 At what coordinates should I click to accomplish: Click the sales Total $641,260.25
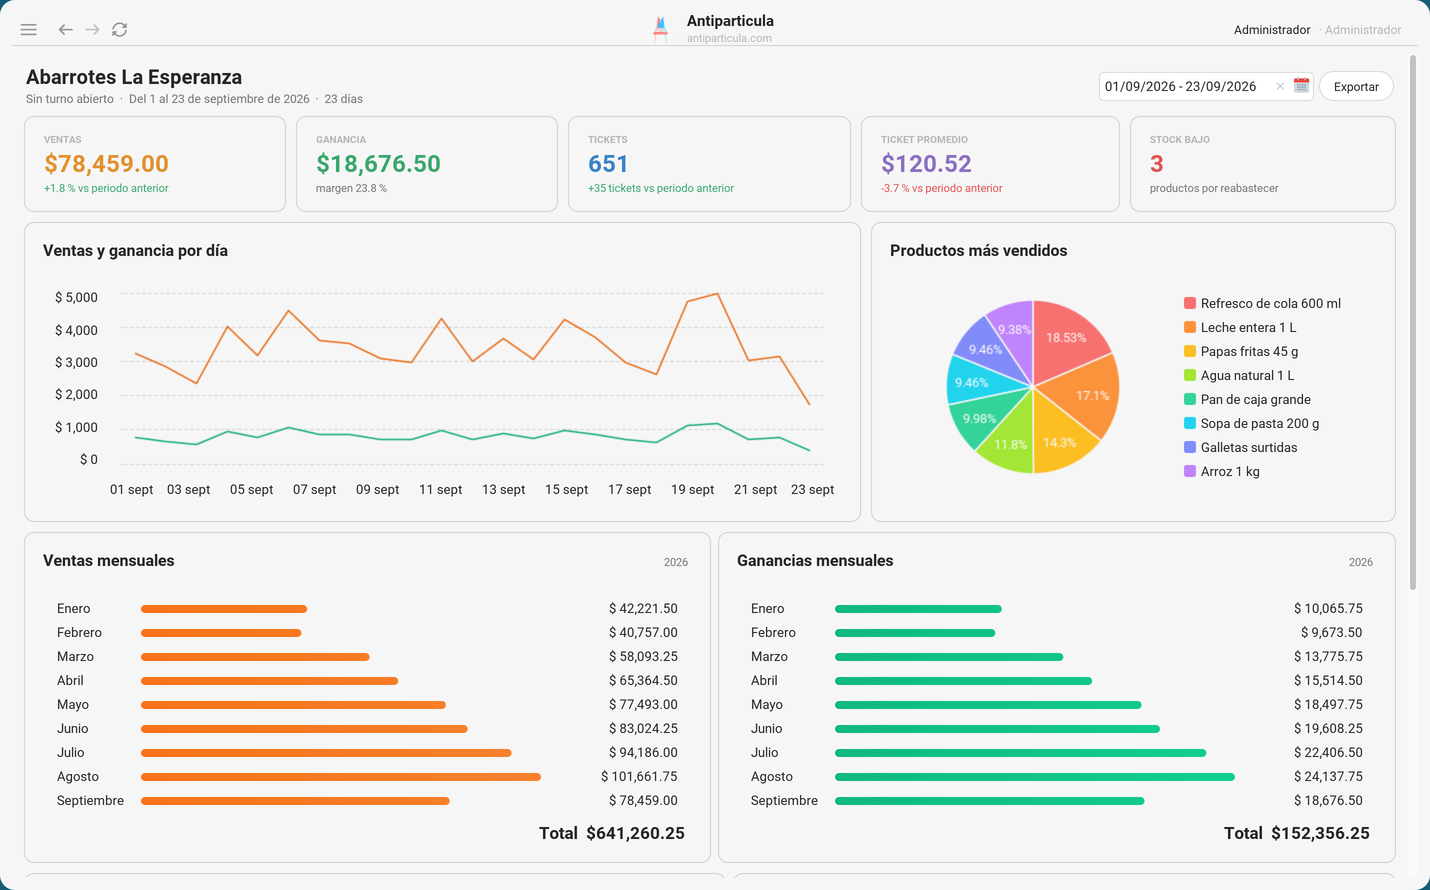point(611,833)
